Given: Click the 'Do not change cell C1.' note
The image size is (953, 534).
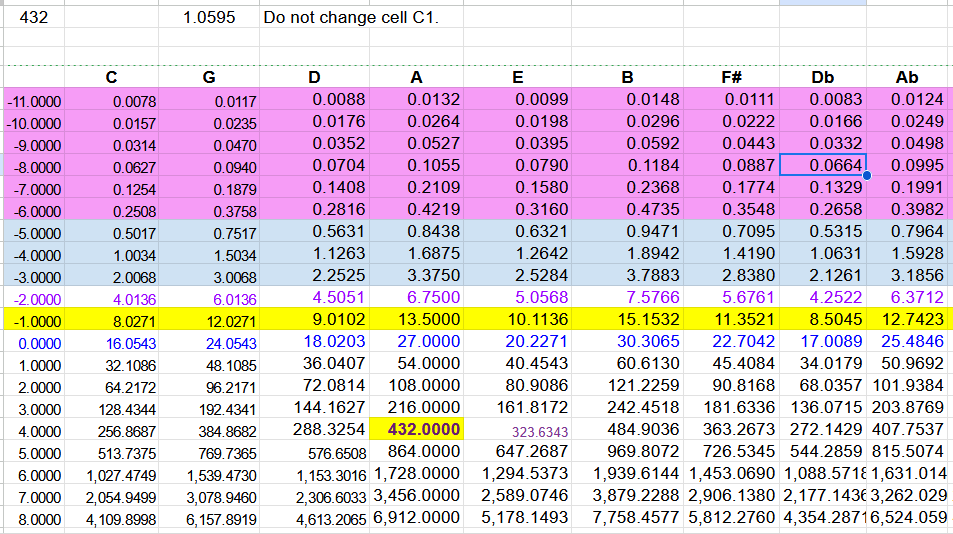Looking at the screenshot, I should (350, 18).
